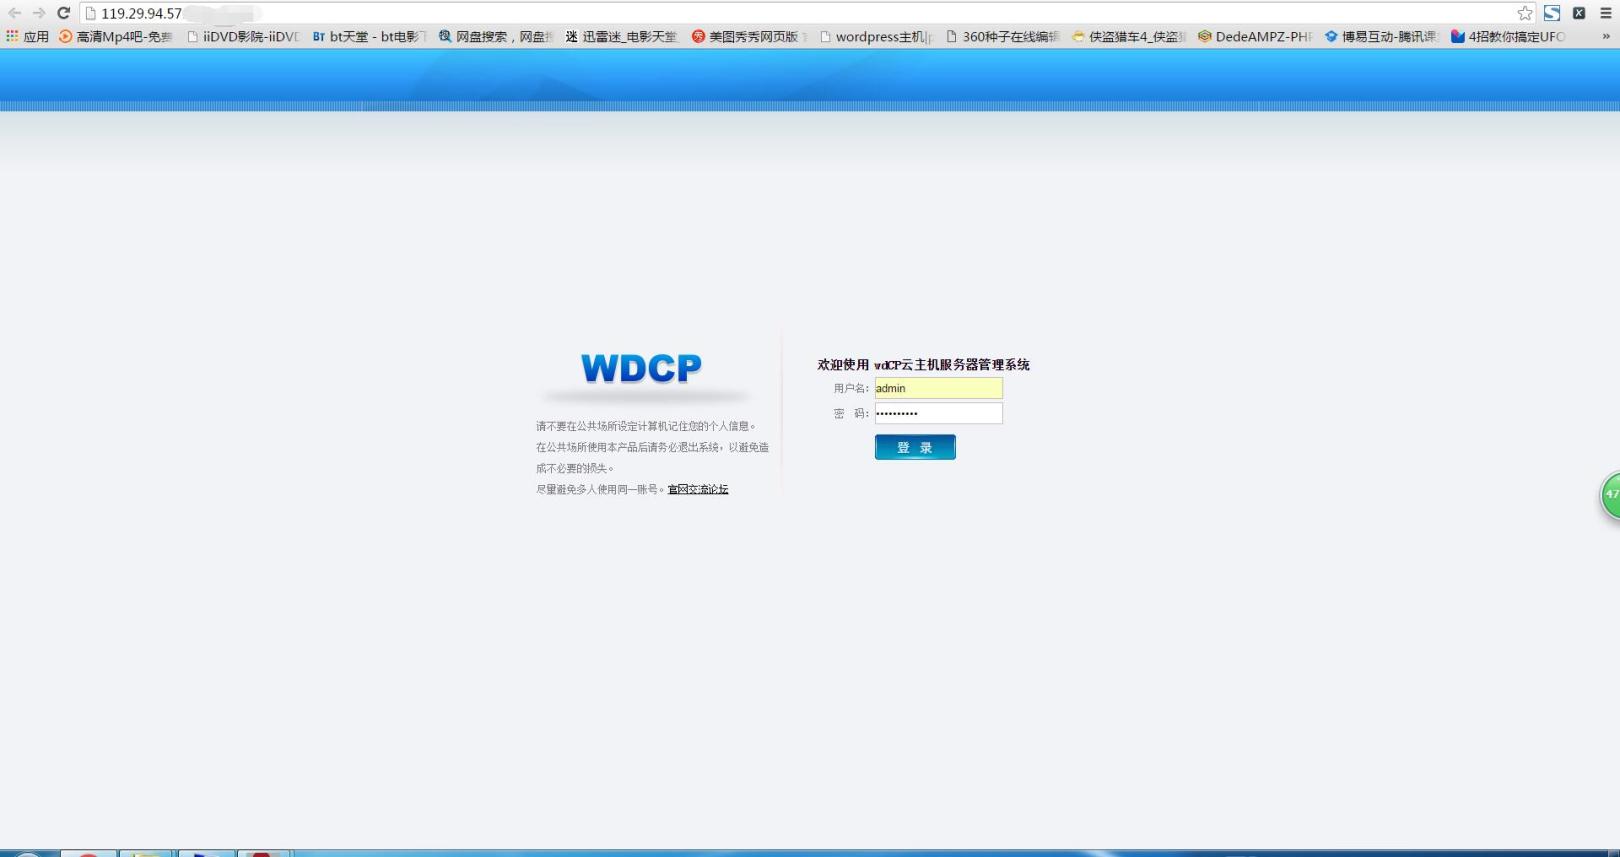Image resolution: width=1620 pixels, height=857 pixels.
Task: Click the green floating circle badge
Action: tap(1610, 495)
